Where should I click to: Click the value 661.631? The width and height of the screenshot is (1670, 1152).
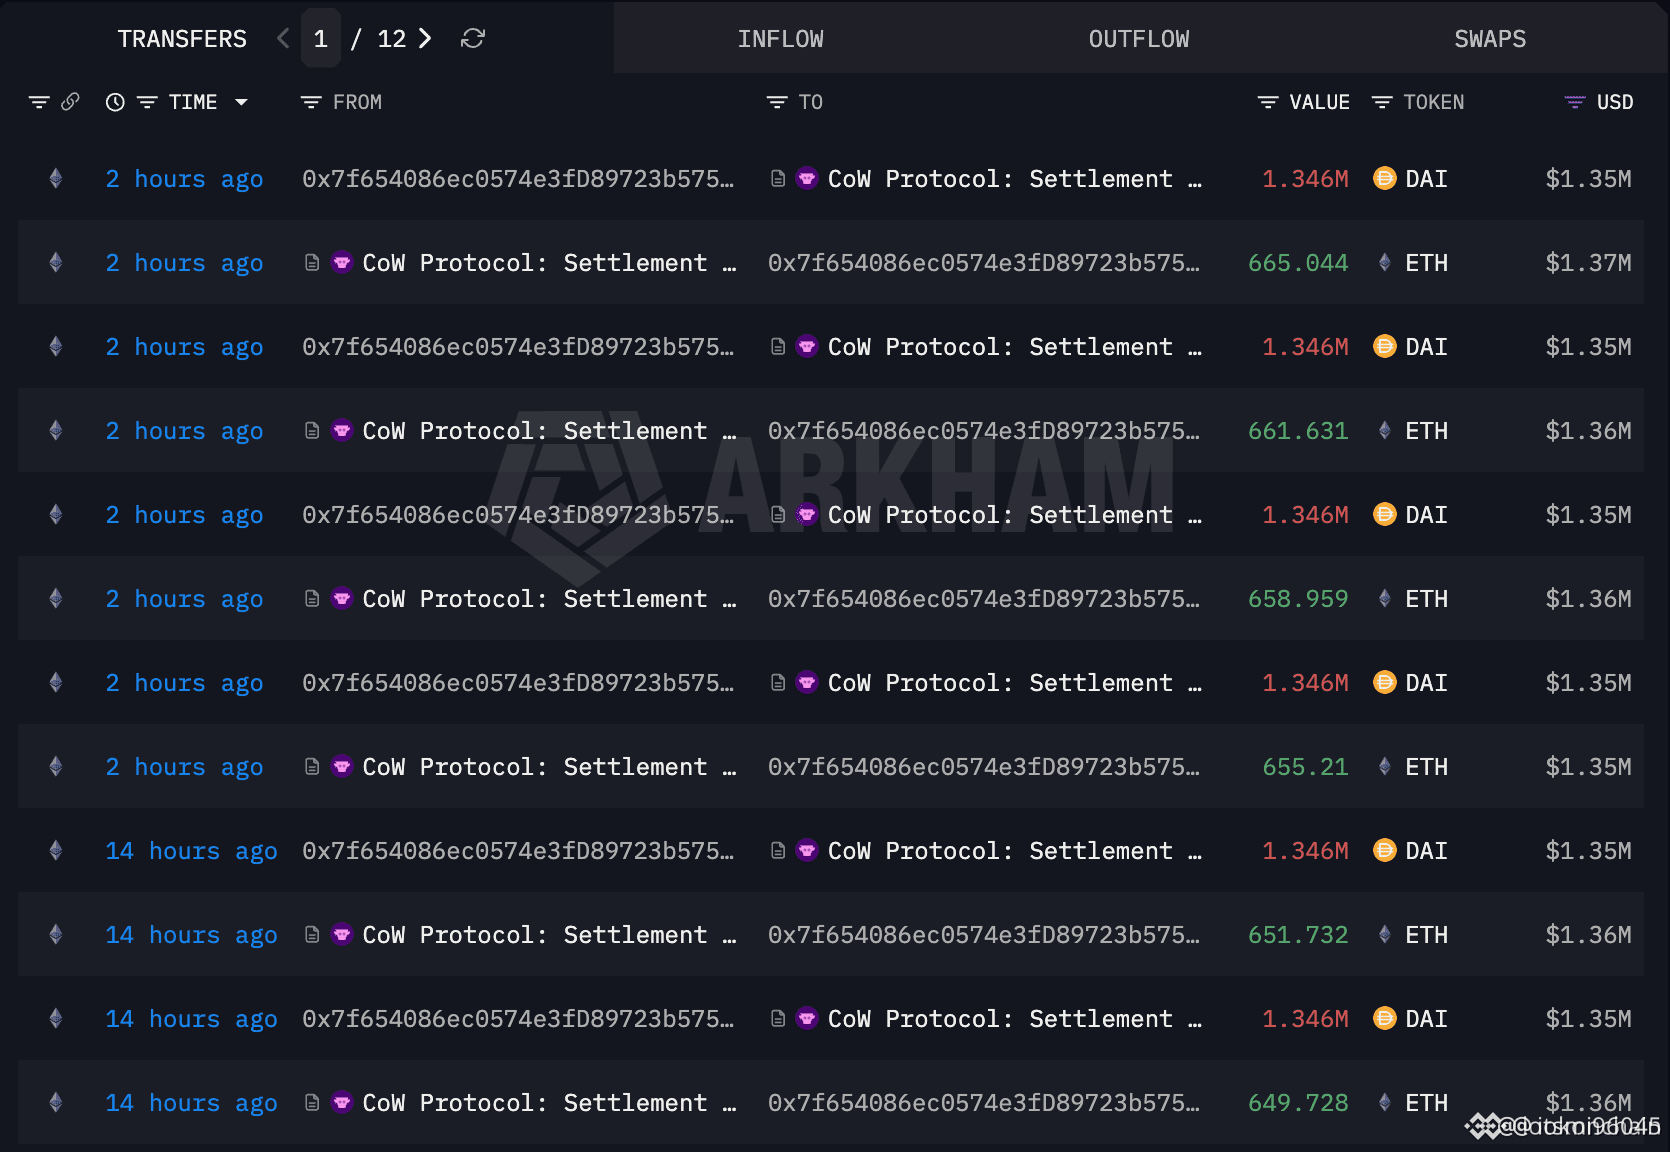coord(1298,431)
